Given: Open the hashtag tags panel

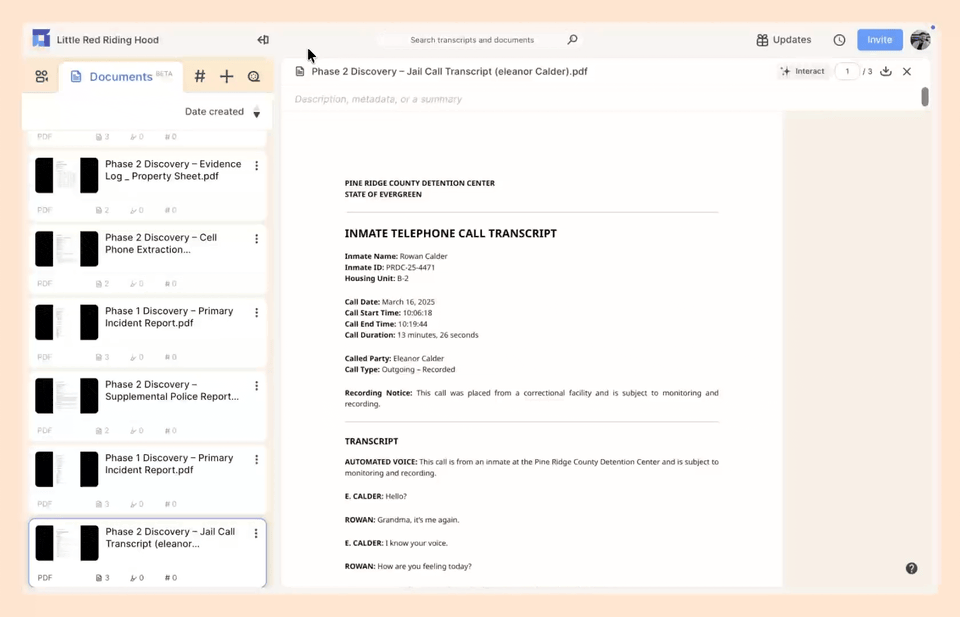Looking at the screenshot, I should (x=200, y=76).
